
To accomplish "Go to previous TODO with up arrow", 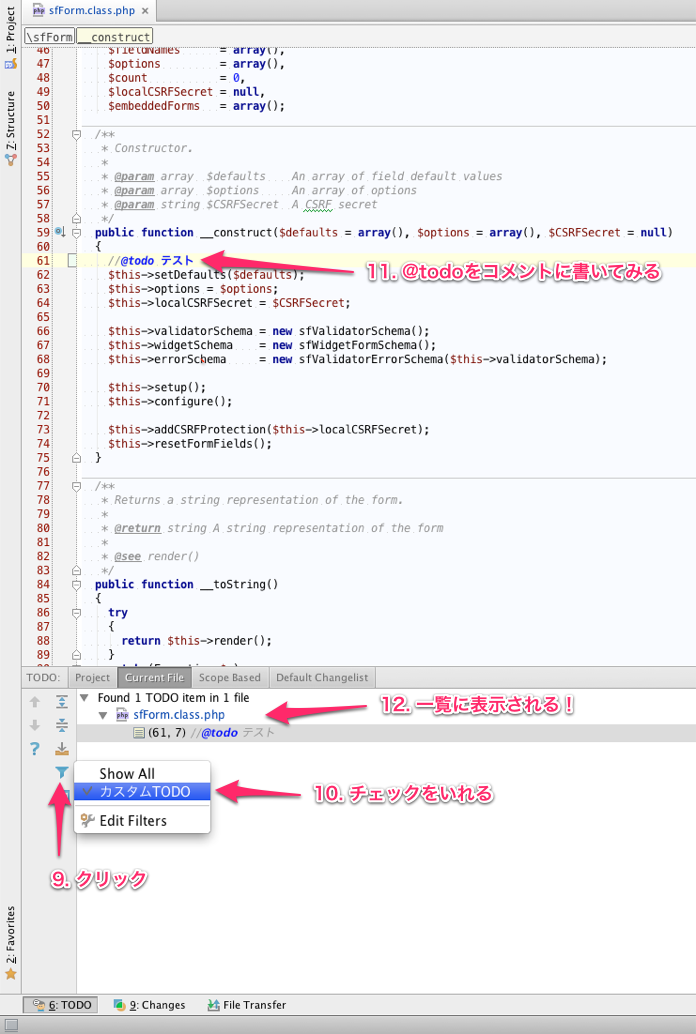I will pyautogui.click(x=35, y=701).
